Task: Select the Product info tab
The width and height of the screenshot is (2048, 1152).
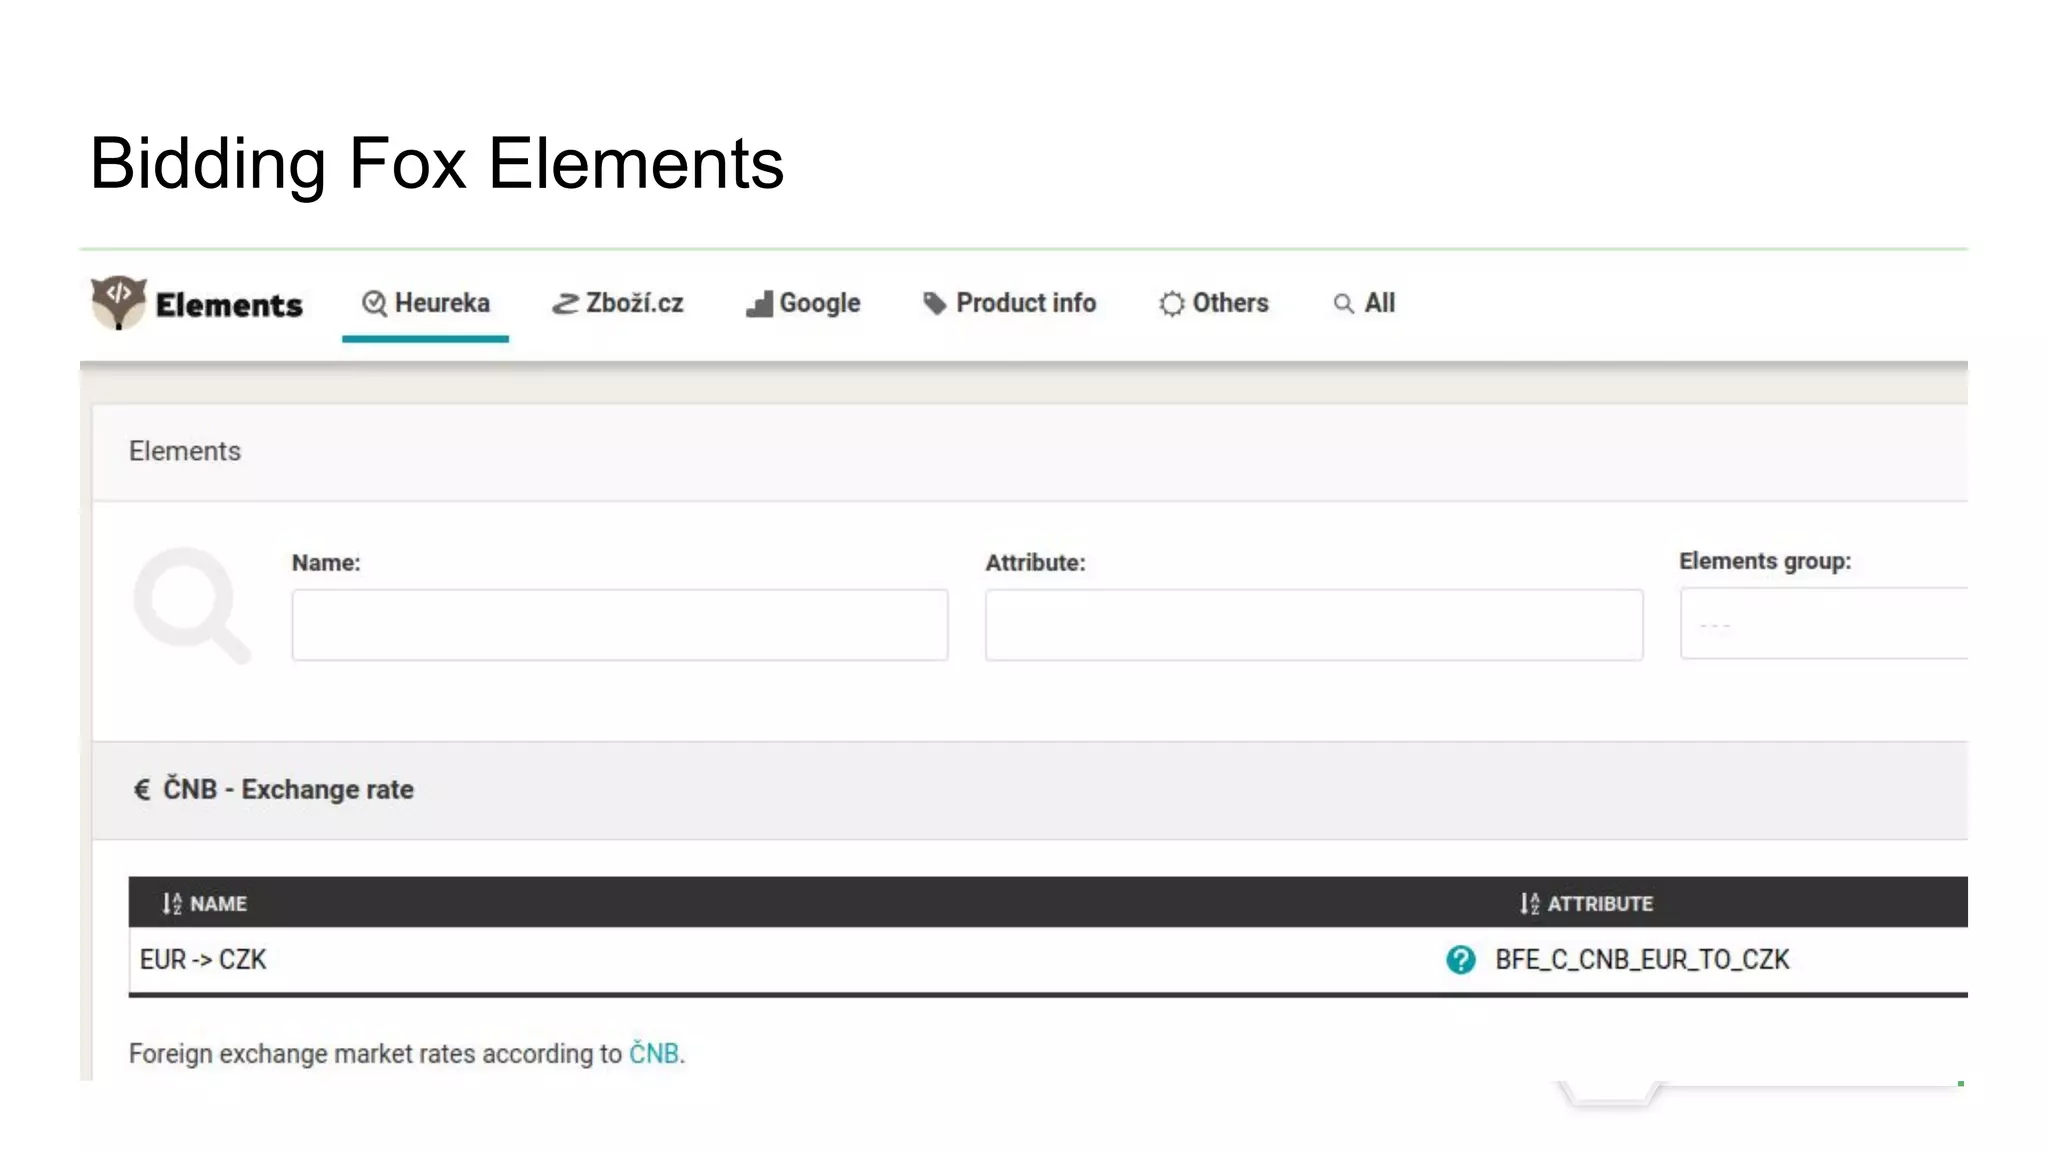Action: [x=1009, y=303]
